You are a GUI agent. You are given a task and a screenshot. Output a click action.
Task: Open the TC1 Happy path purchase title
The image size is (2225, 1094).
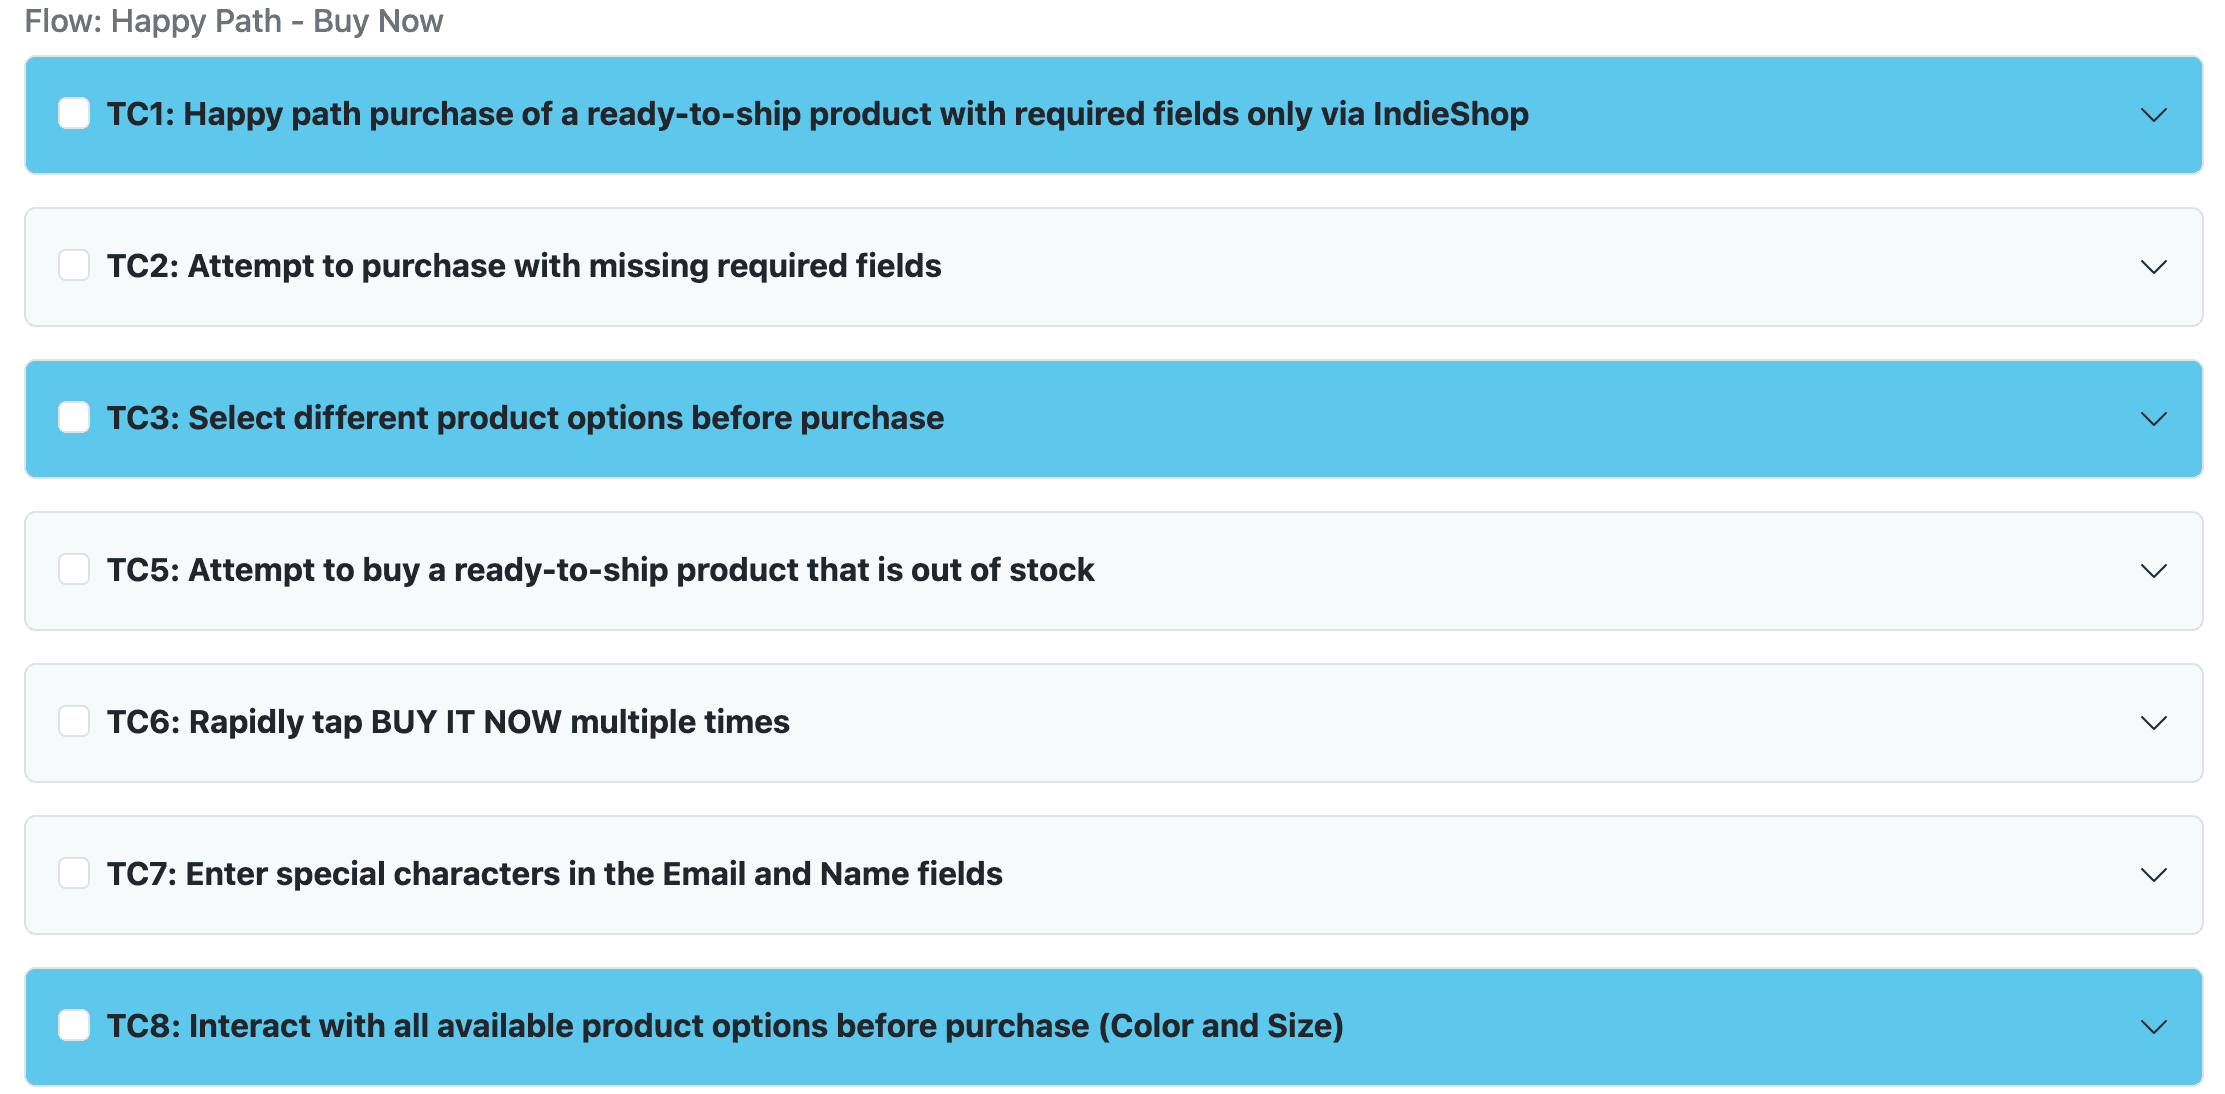[817, 114]
